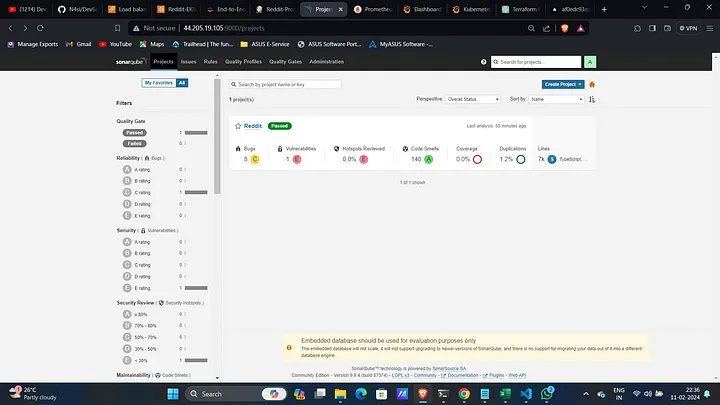Filter Security by B rating
Image resolution: width=720 pixels, height=405 pixels.
(x=137, y=253)
